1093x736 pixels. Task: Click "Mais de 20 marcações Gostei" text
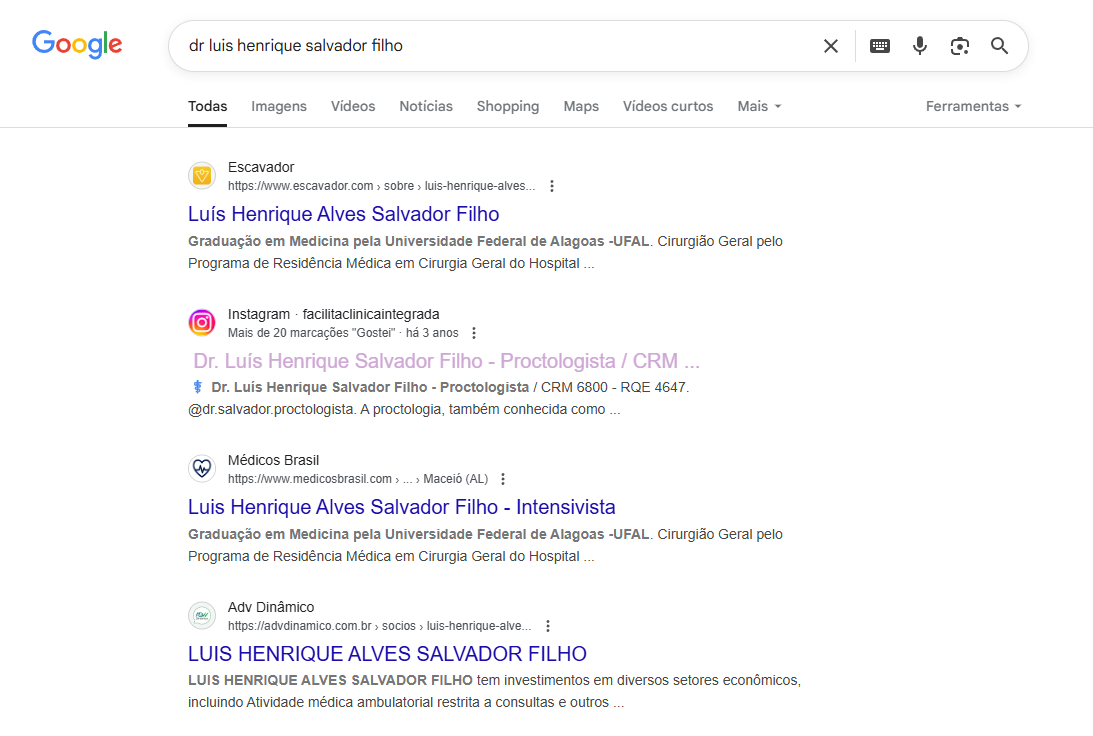click(x=311, y=333)
